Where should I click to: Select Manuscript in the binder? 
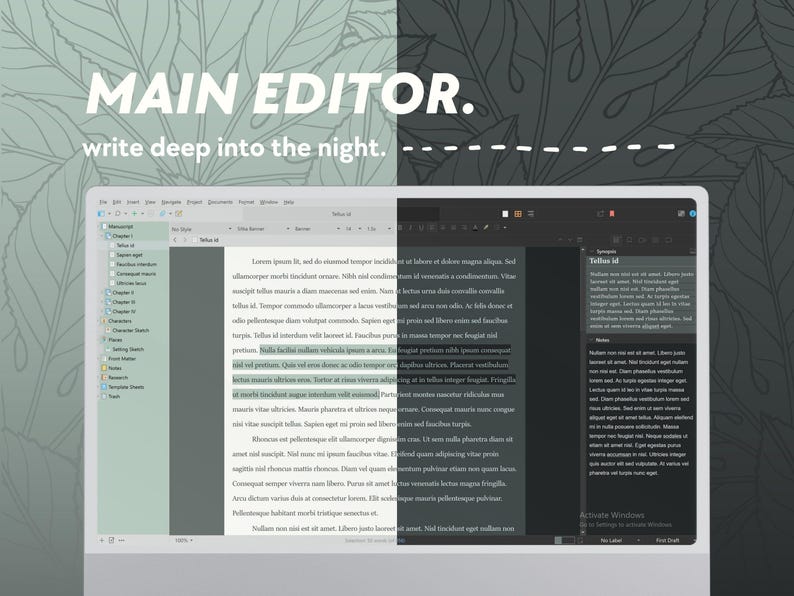(121, 226)
